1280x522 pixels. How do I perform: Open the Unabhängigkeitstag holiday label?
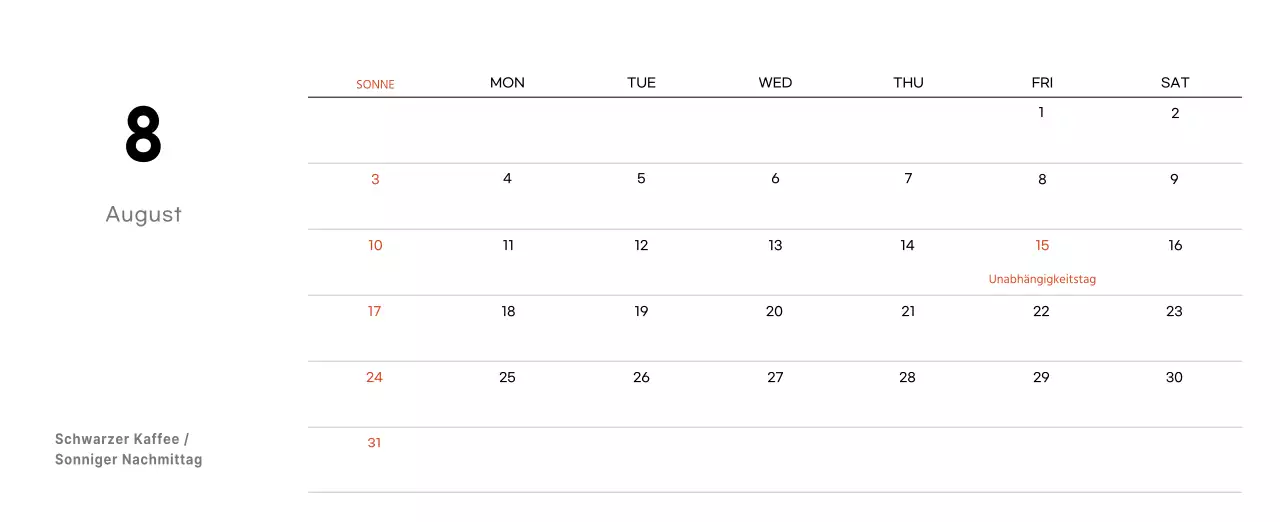tap(1042, 279)
